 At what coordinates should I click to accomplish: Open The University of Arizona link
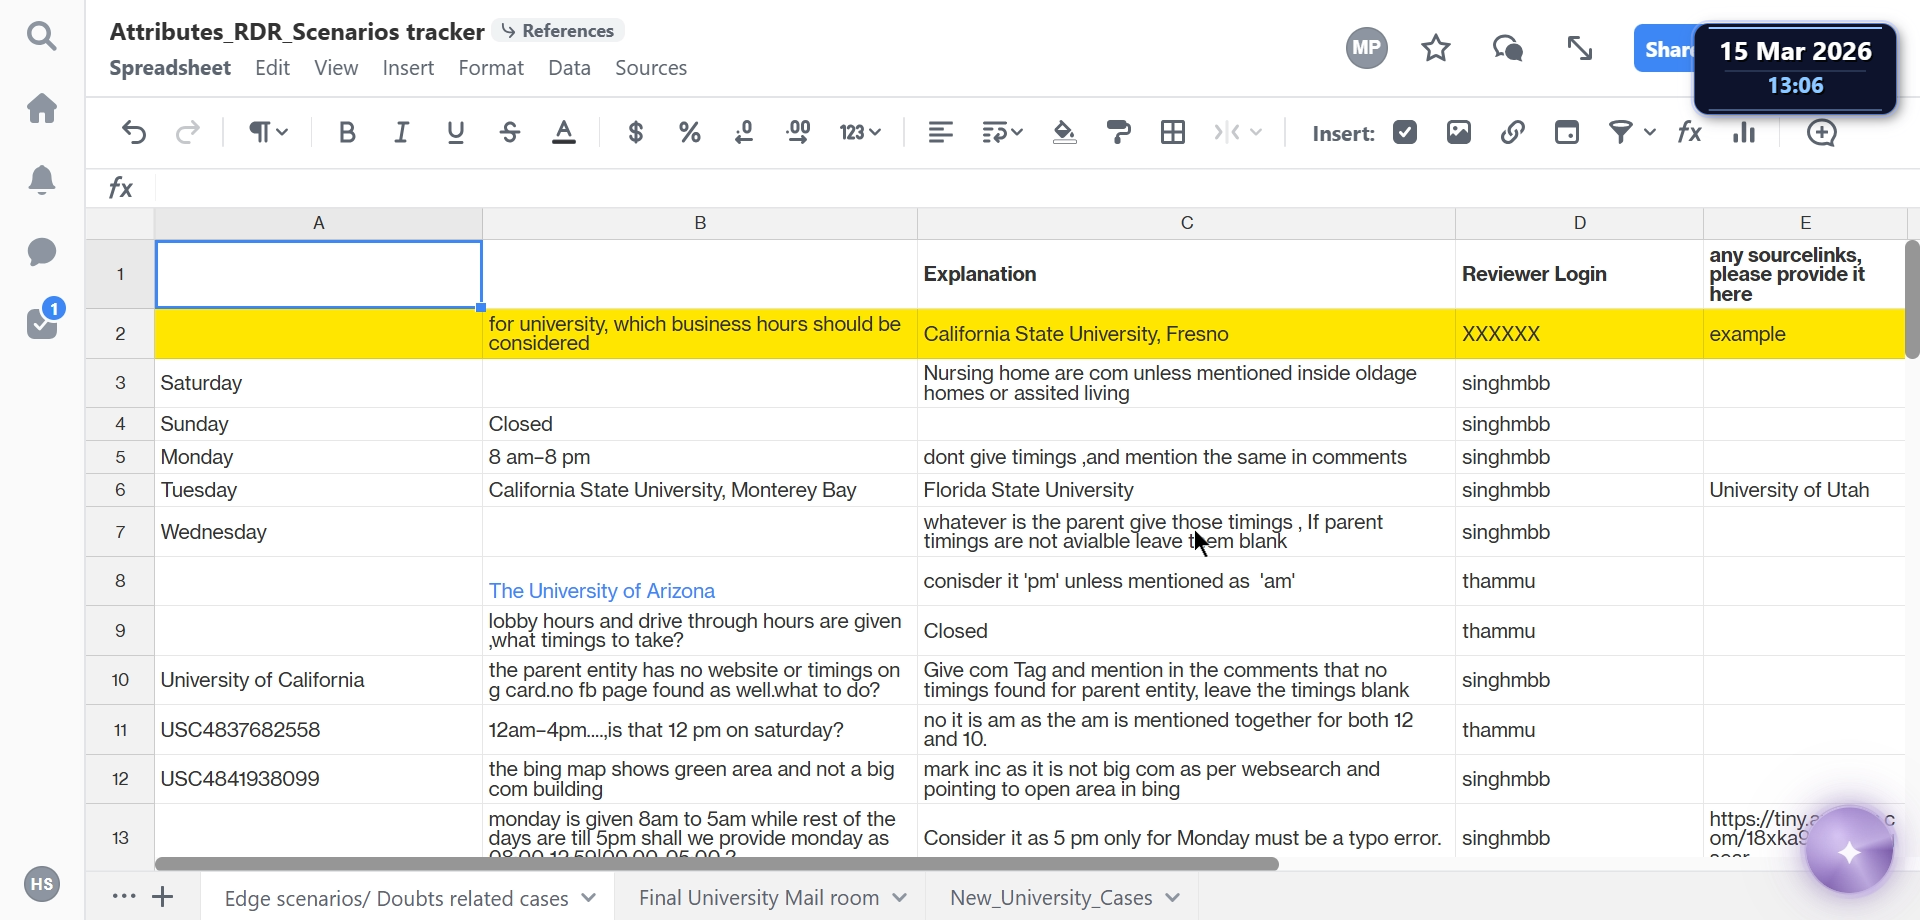tap(601, 591)
